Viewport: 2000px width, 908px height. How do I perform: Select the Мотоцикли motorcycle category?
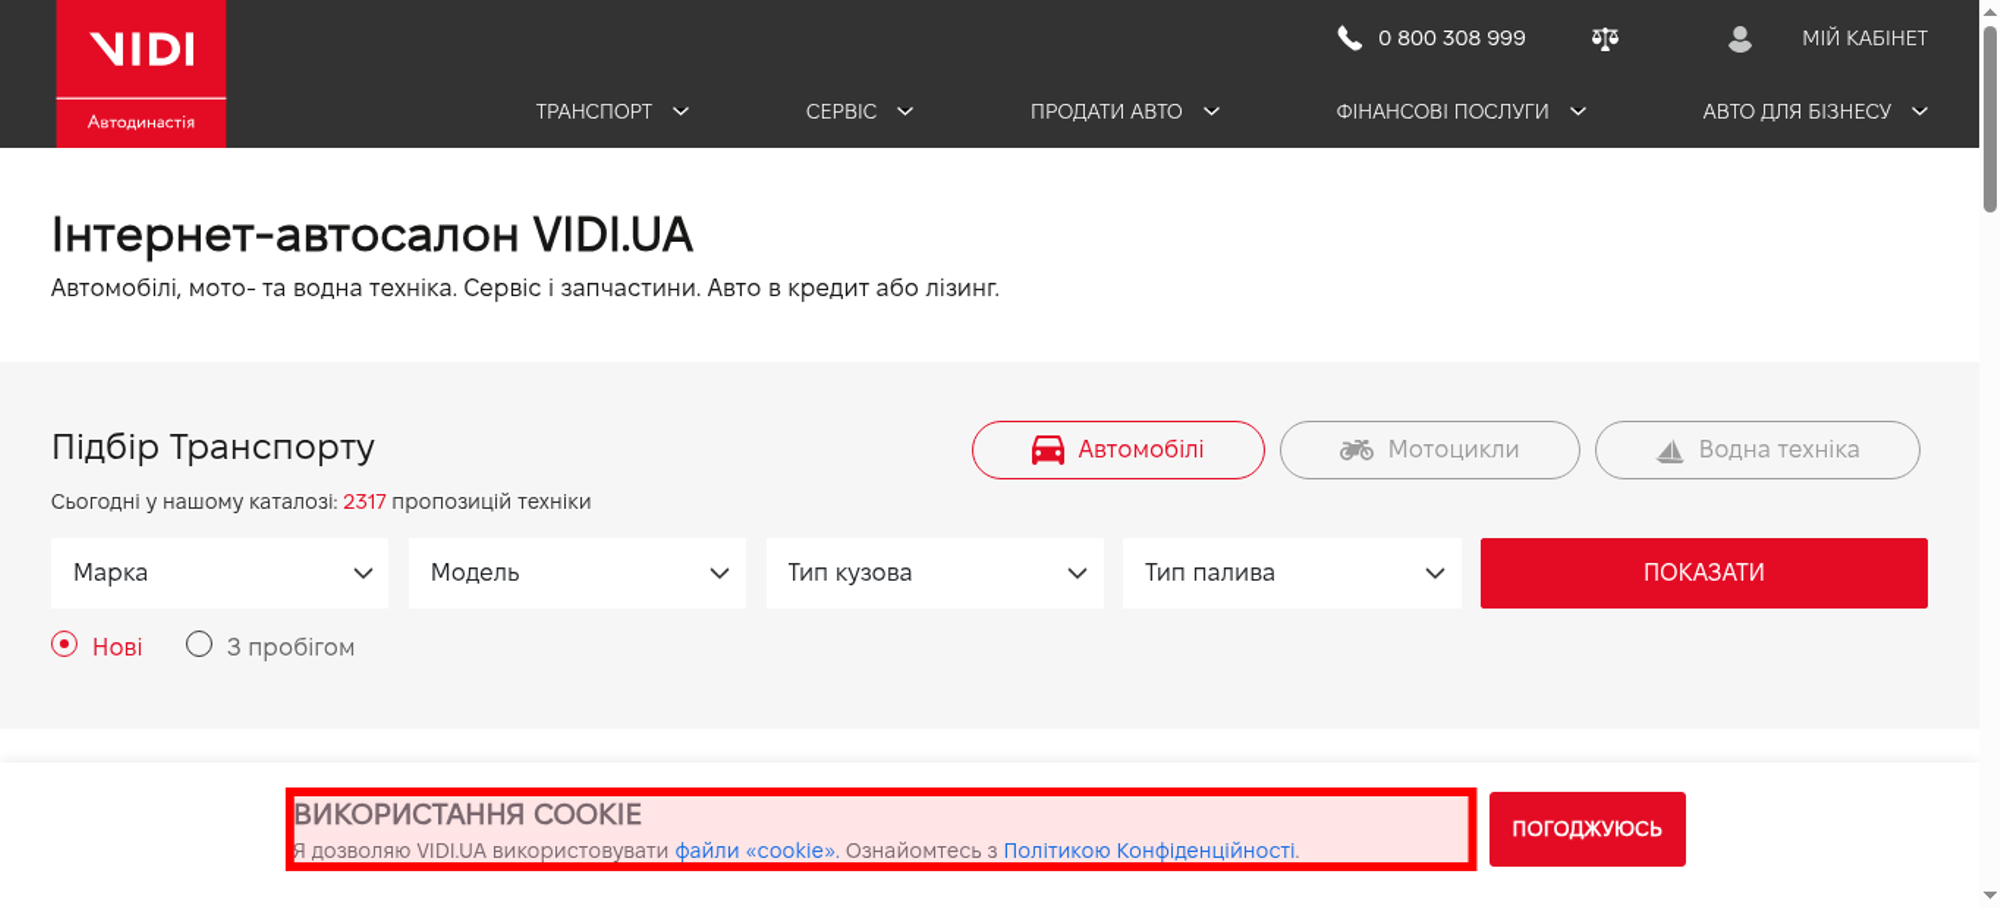coord(1429,450)
